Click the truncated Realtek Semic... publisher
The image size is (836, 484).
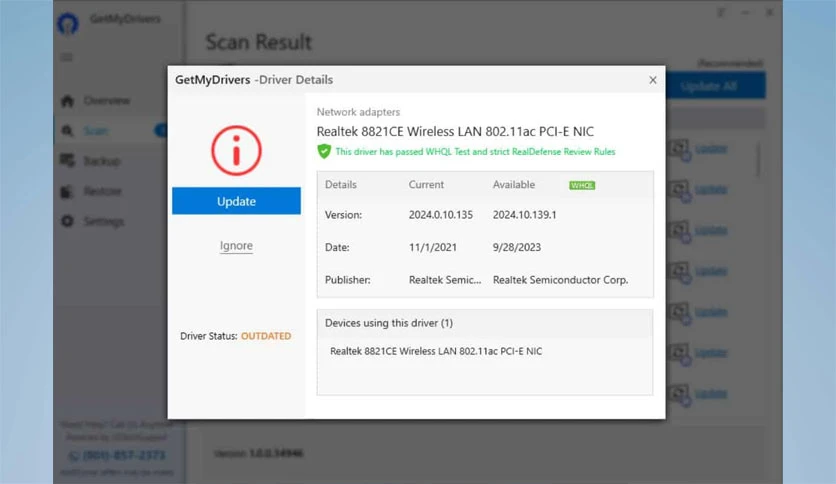click(445, 280)
